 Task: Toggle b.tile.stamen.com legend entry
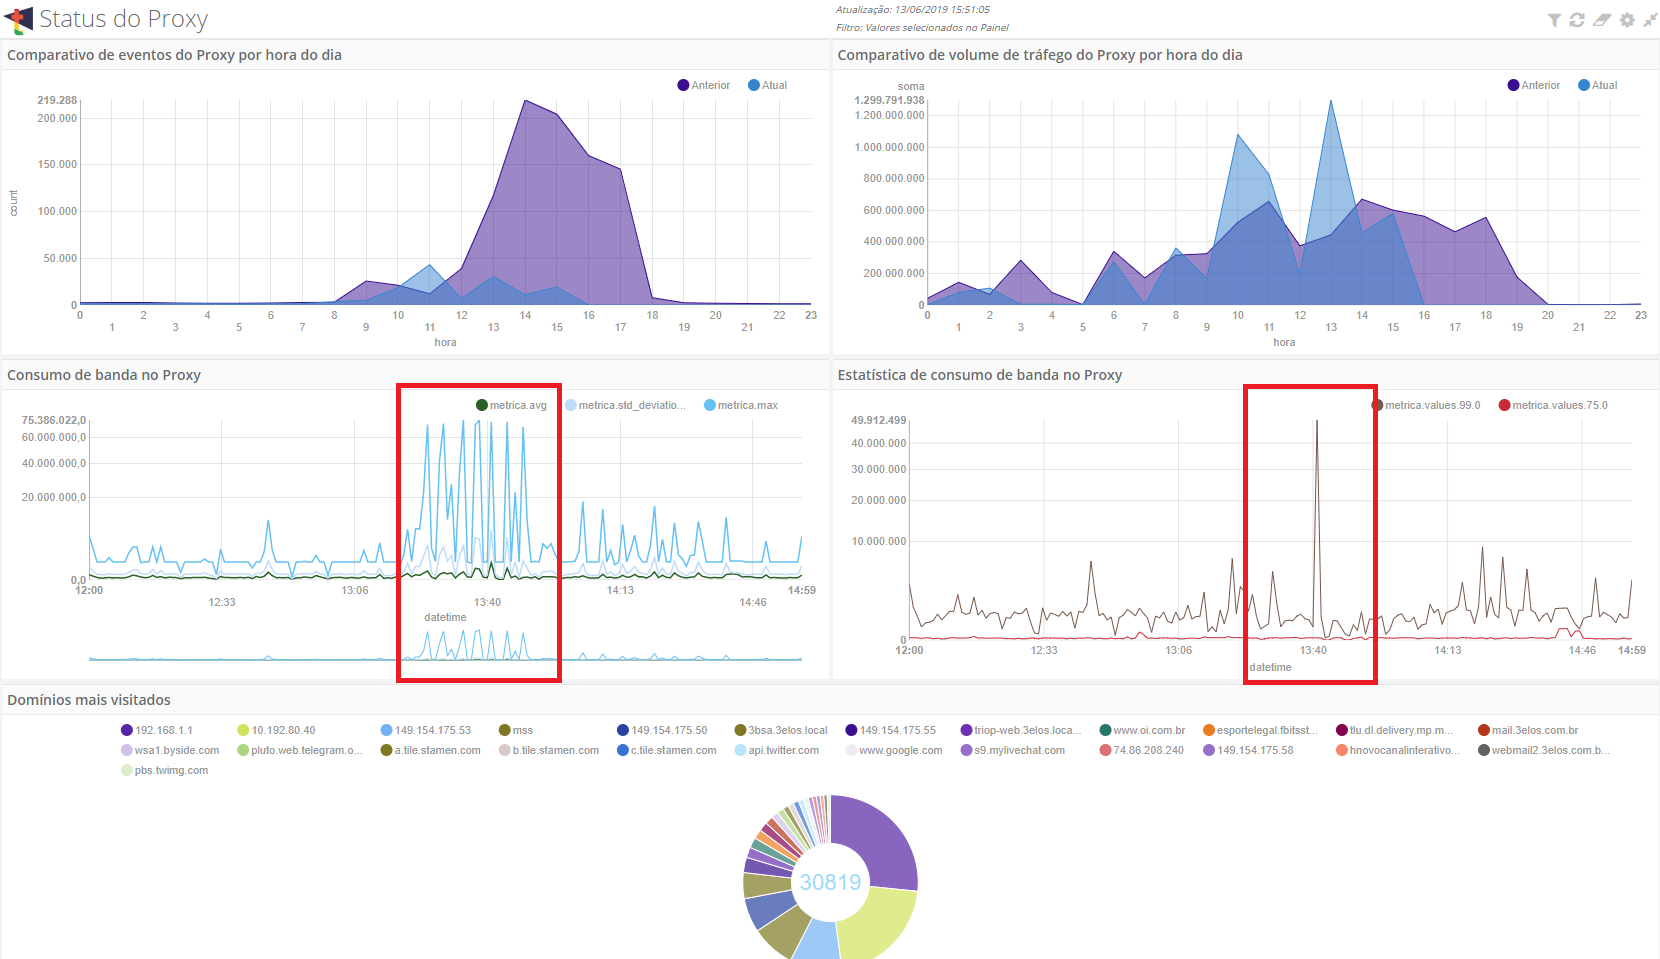(549, 750)
